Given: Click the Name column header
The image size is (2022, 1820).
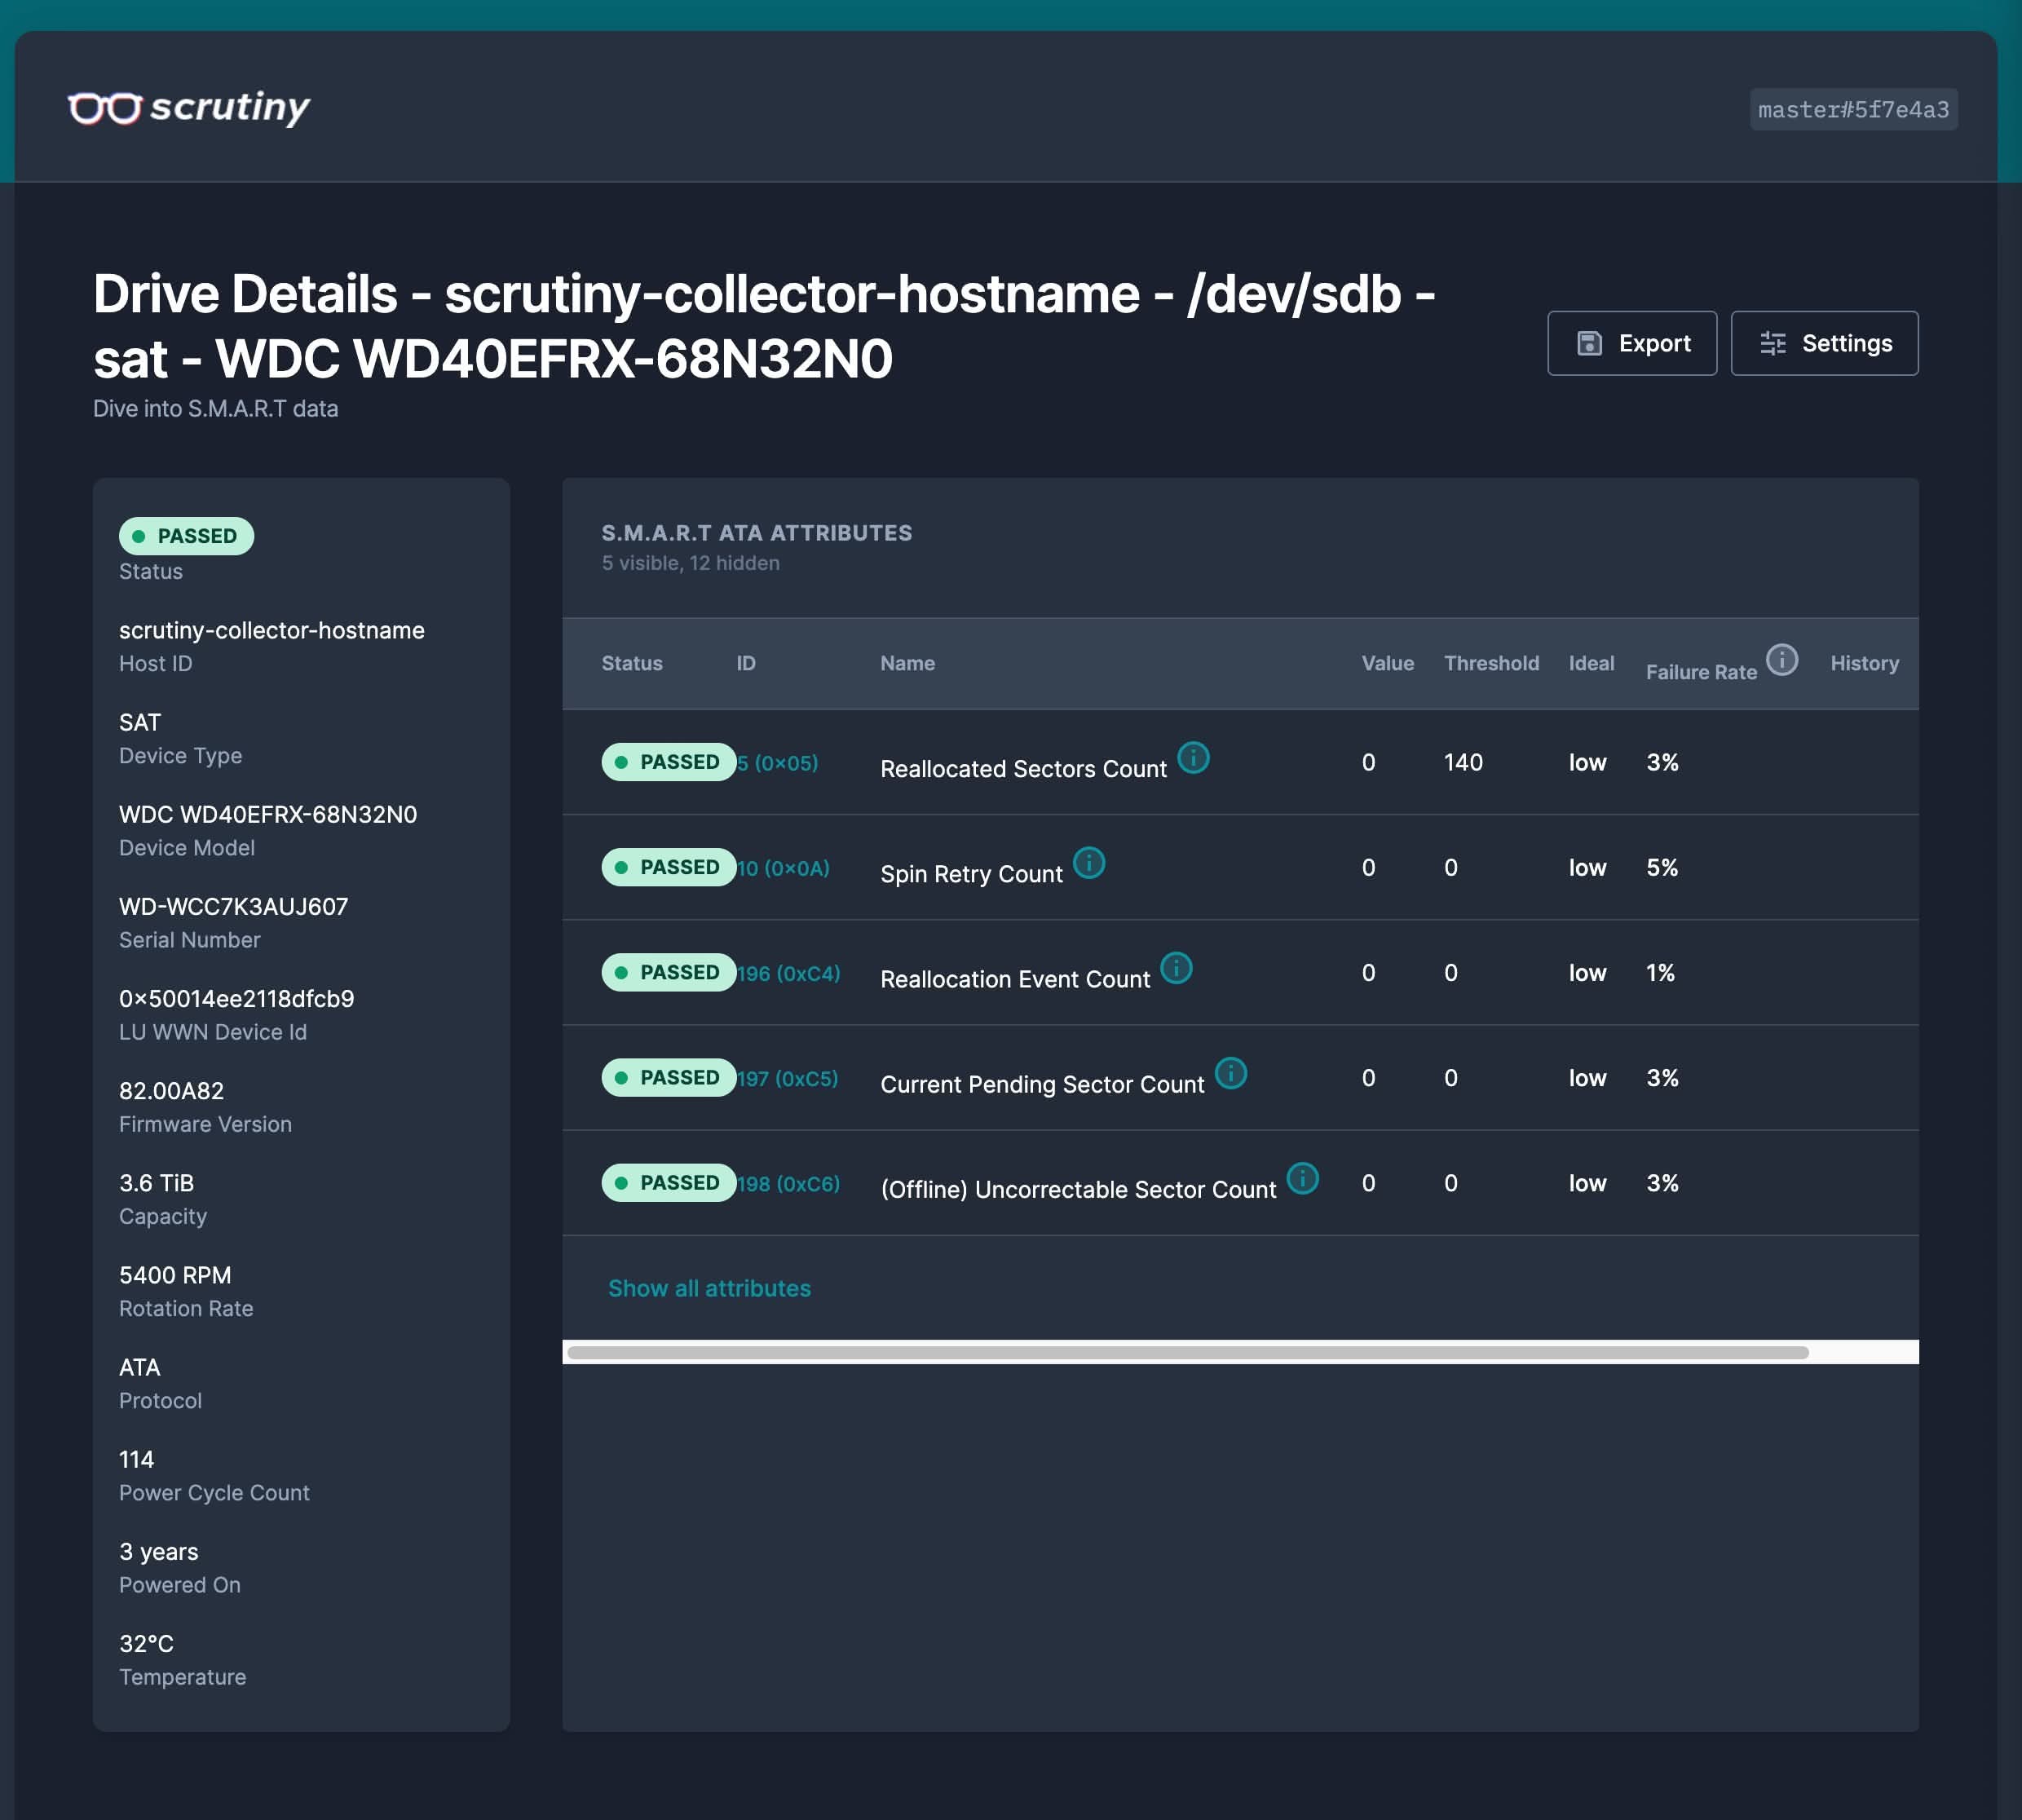Looking at the screenshot, I should (907, 663).
